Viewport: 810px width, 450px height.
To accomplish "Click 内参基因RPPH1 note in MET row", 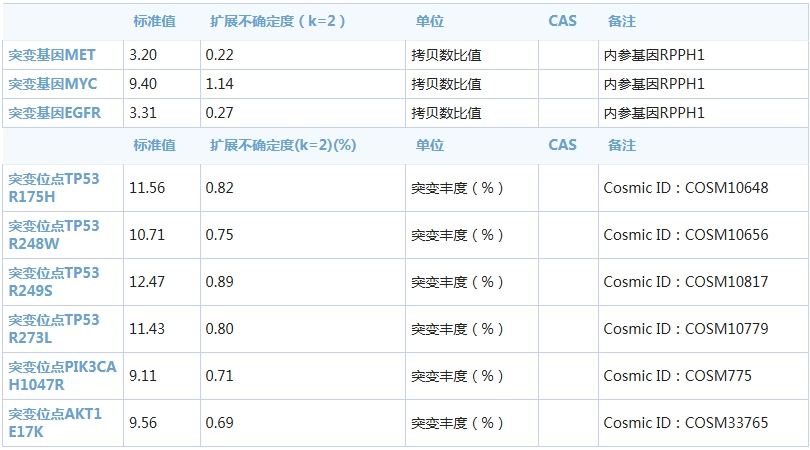I will coord(654,55).
